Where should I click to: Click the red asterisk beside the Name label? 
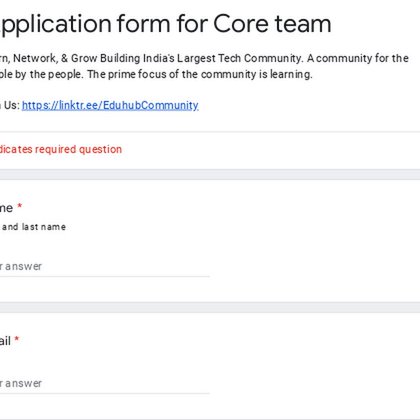20,206
